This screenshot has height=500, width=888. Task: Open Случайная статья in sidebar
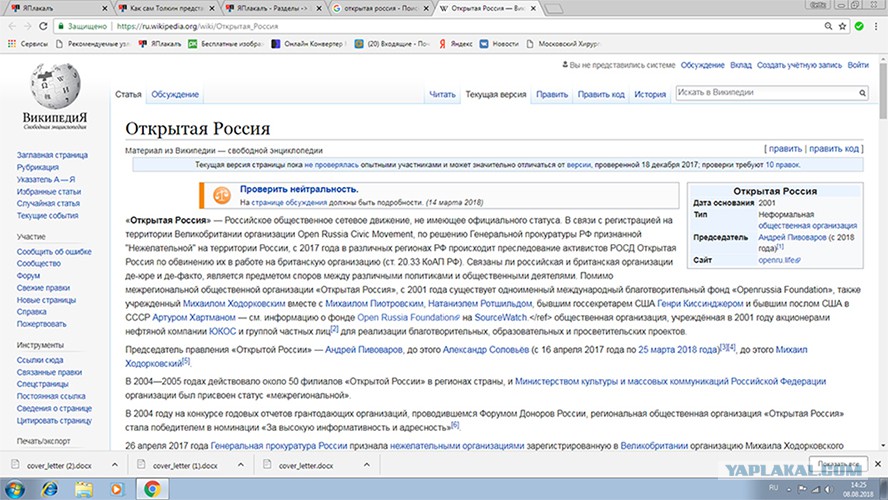pyautogui.click(x=48, y=203)
